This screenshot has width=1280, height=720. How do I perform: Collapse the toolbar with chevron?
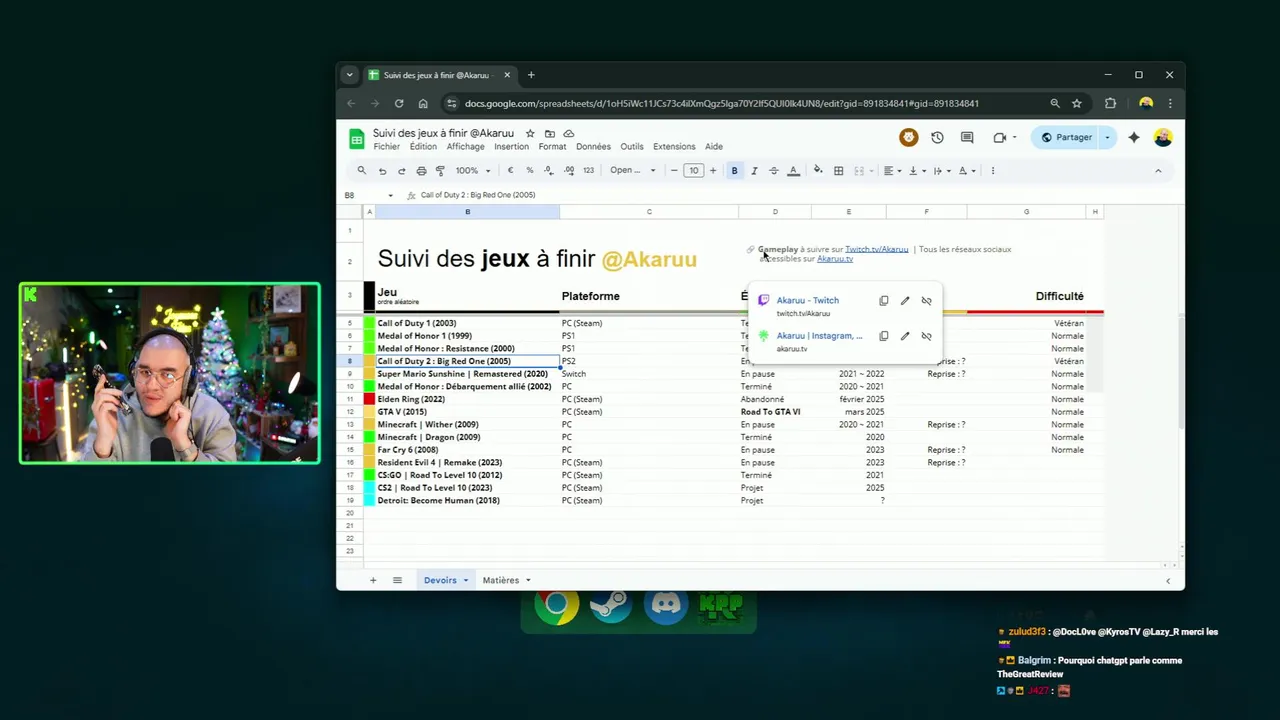click(x=1158, y=171)
